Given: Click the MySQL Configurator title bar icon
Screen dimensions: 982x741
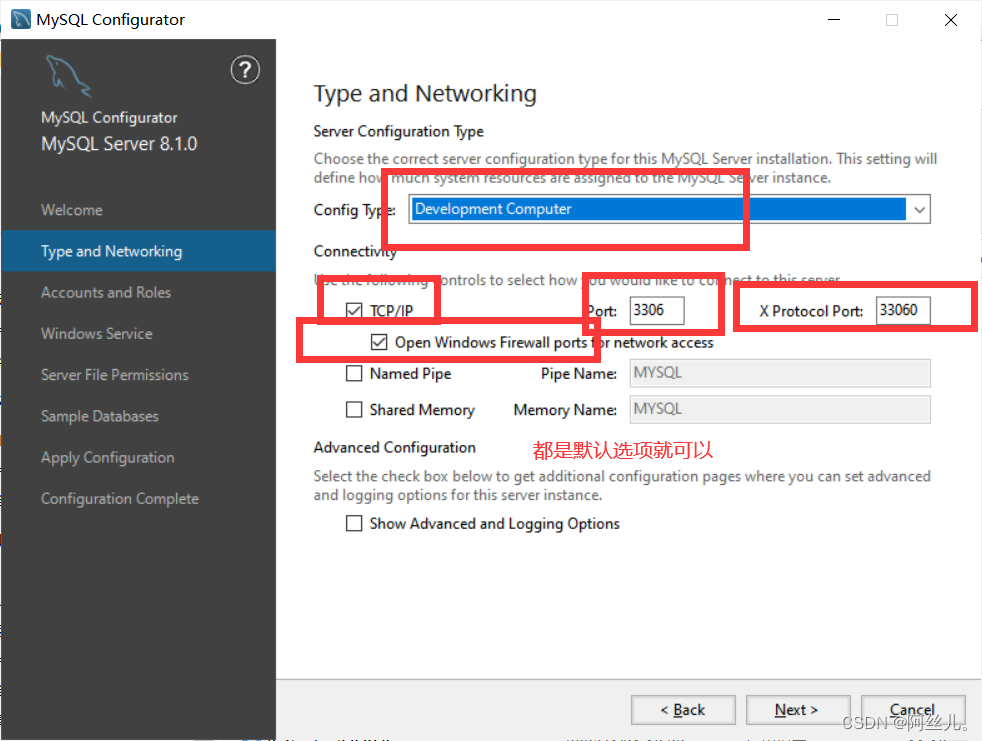Looking at the screenshot, I should click(x=21, y=19).
